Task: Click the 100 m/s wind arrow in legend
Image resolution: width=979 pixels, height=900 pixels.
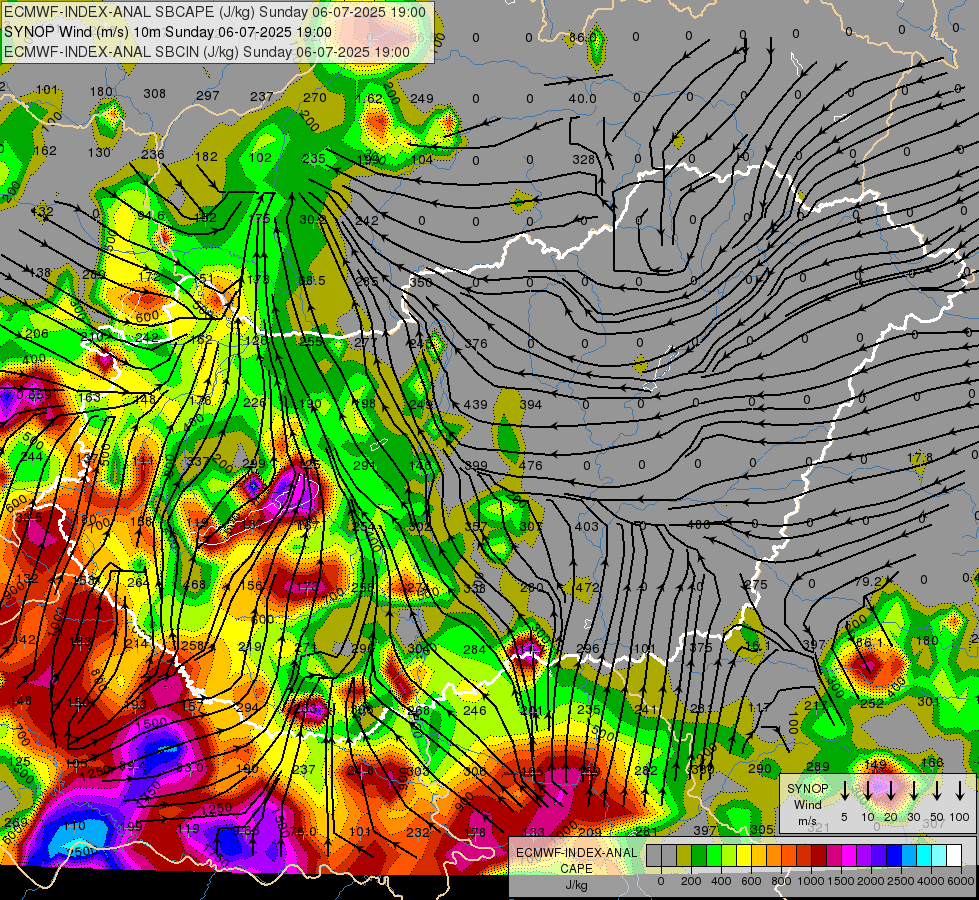Action: click(960, 791)
